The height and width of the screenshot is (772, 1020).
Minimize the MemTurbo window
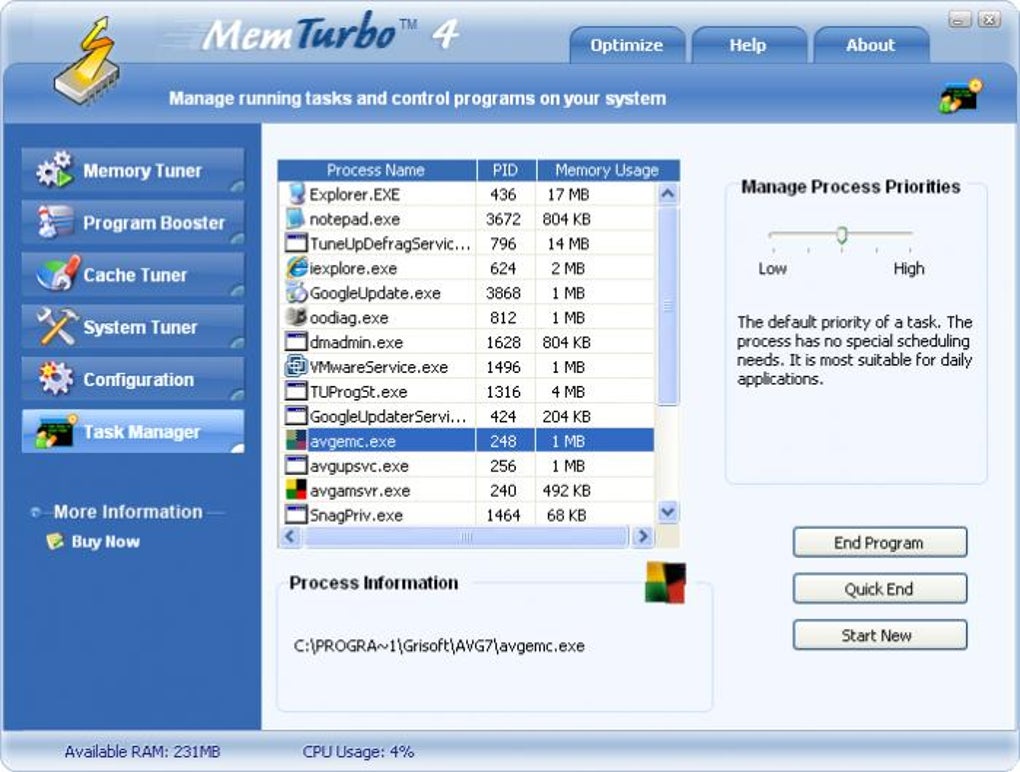[960, 20]
